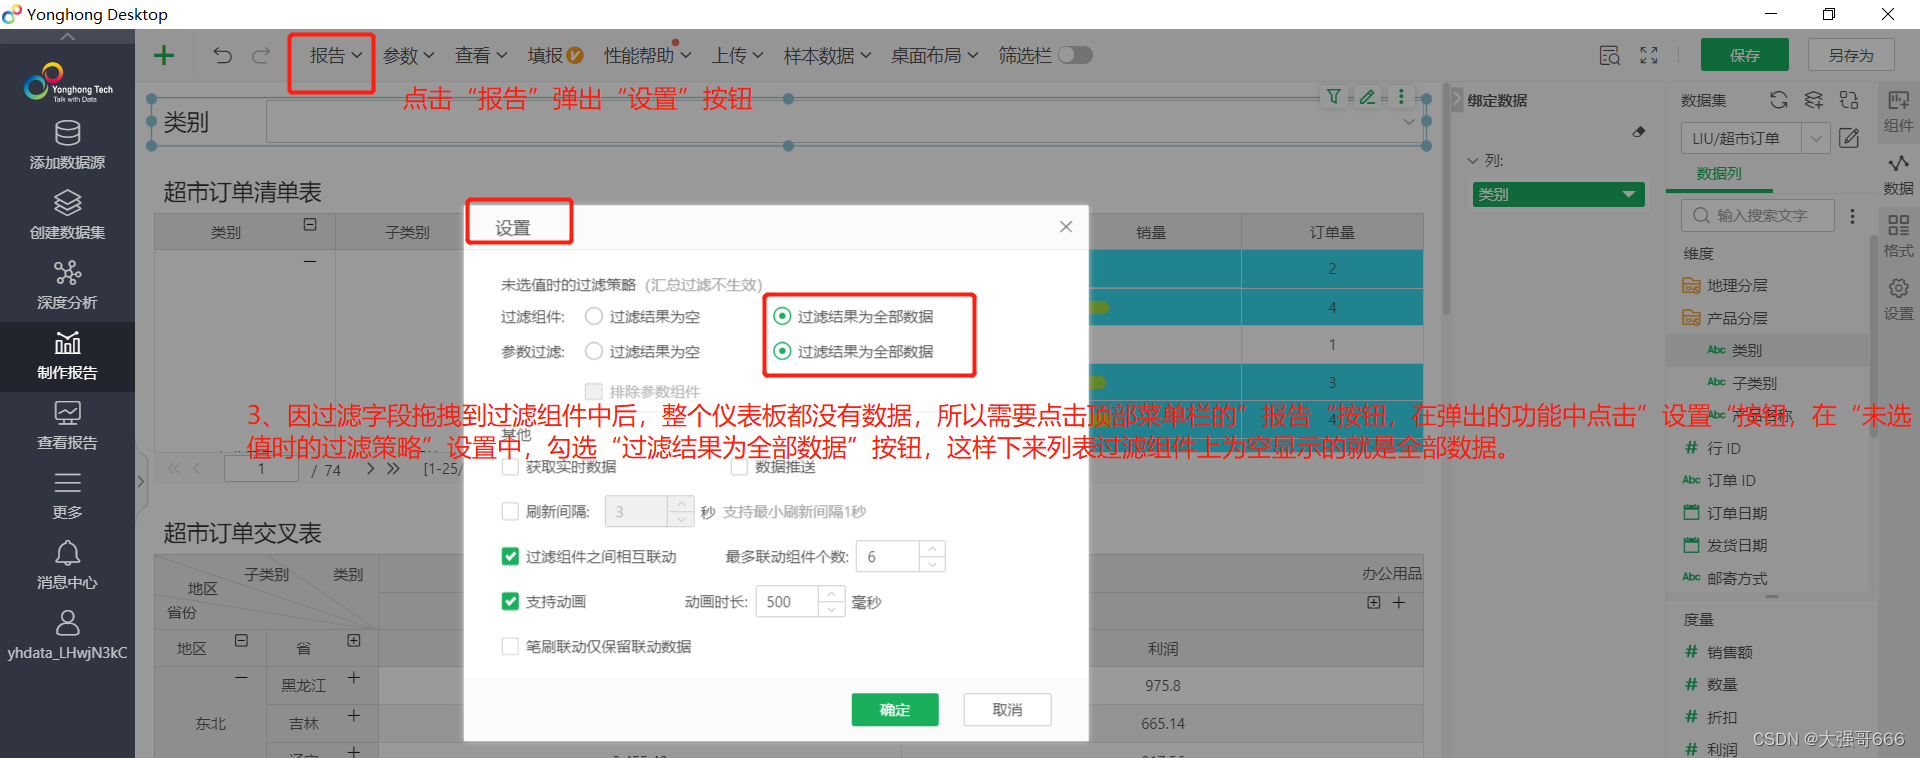Open the 参数 dropdown menu

click(408, 56)
